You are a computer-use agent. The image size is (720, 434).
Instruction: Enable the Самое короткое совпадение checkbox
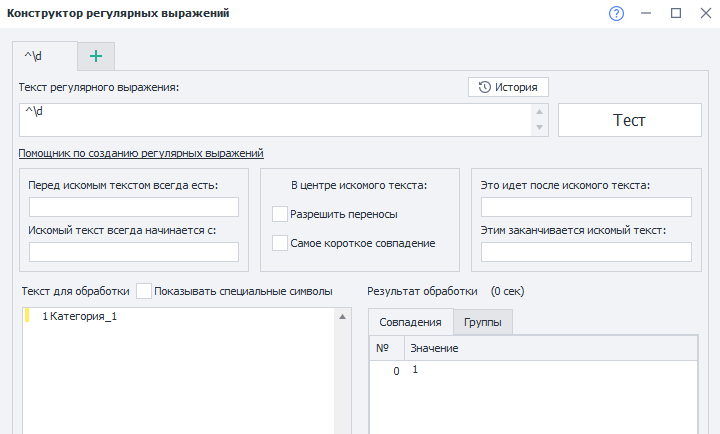point(280,242)
